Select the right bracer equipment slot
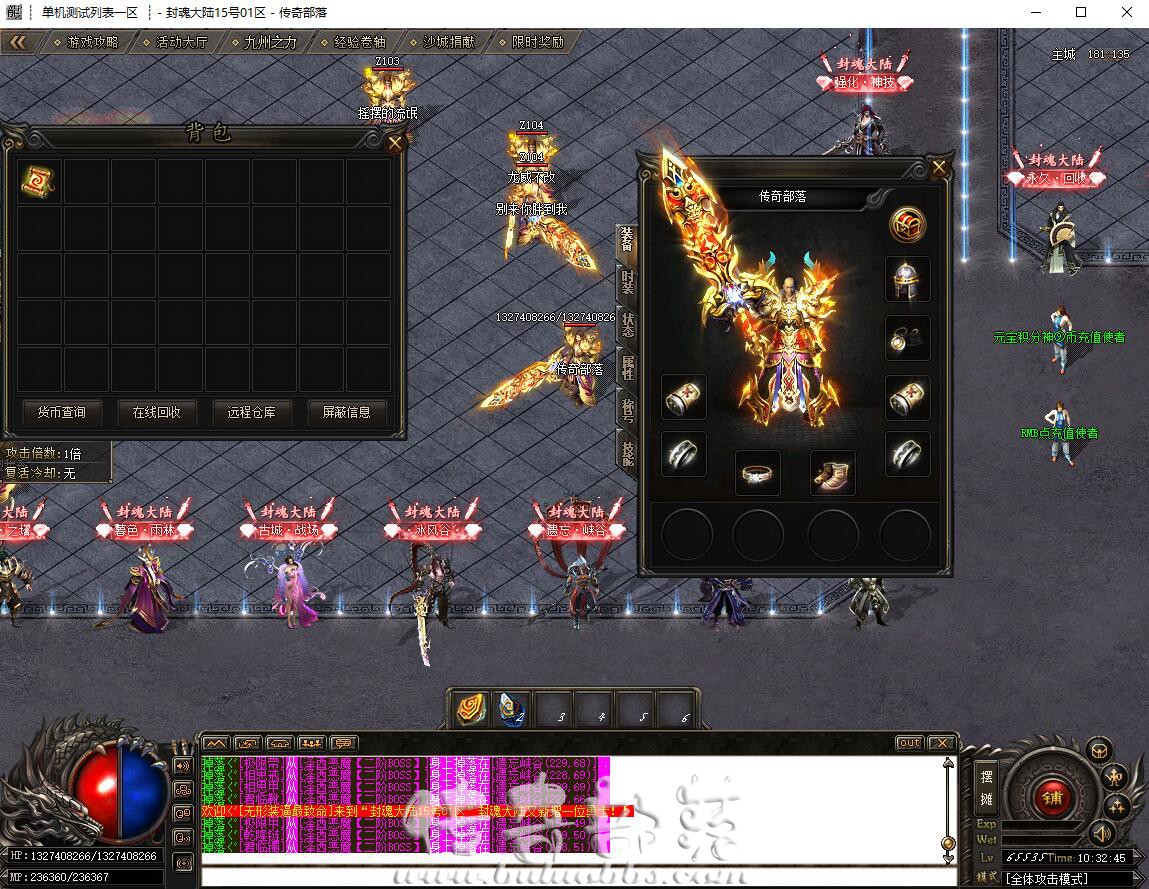This screenshot has width=1149, height=889. 907,397
